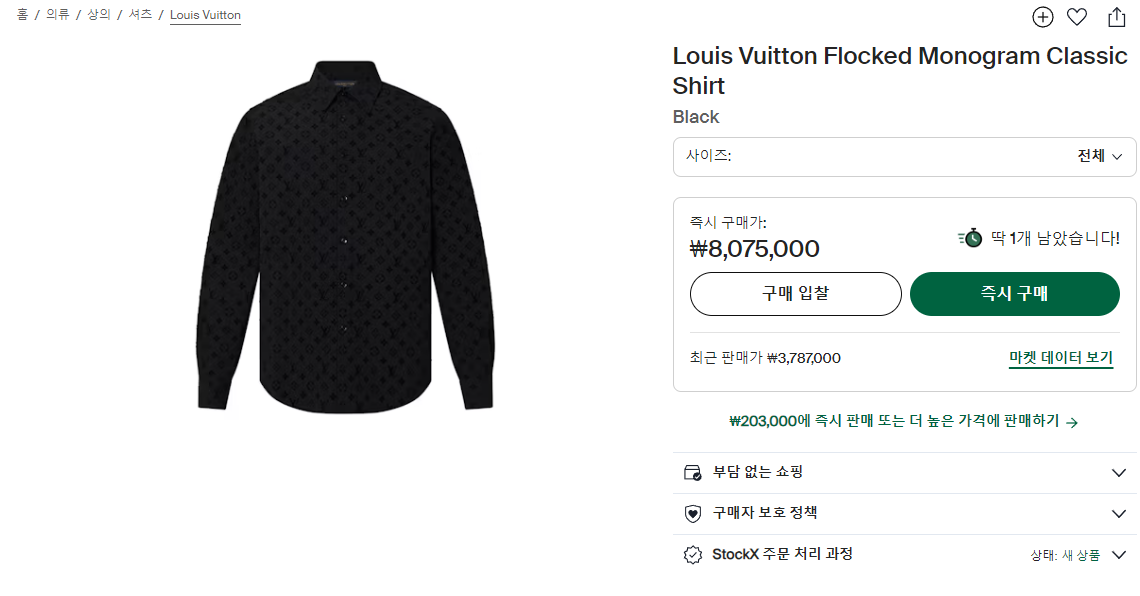The width and height of the screenshot is (1140, 596).
Task: Click the stopwatch icon near 딱 1개 남았습니다
Action: pyautogui.click(x=970, y=238)
